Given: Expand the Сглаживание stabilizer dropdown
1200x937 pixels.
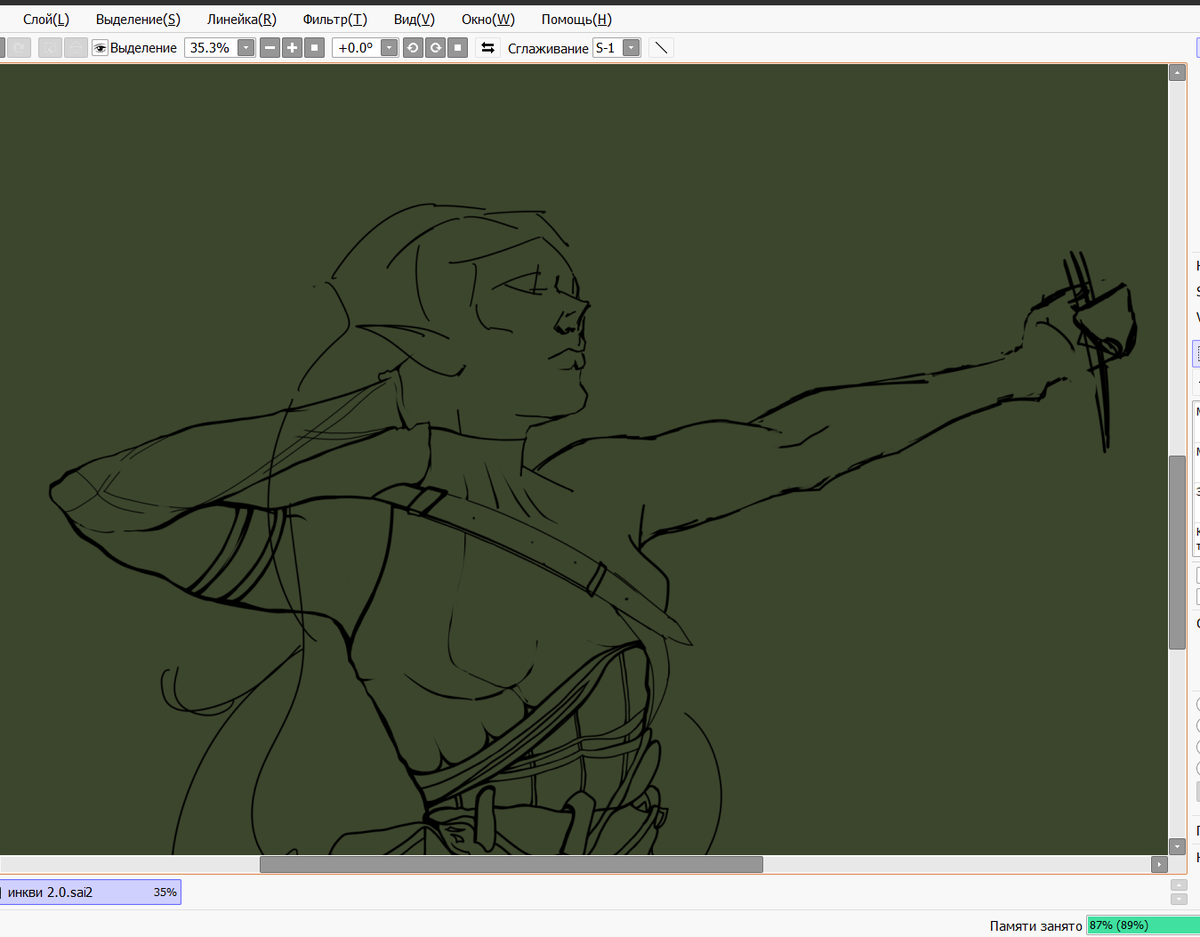Looking at the screenshot, I should pyautogui.click(x=631, y=48).
